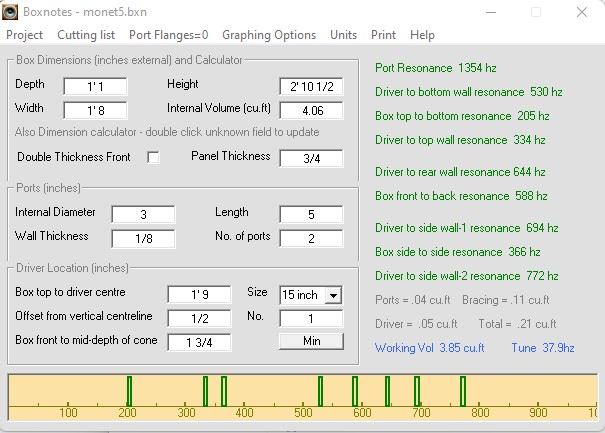Click the Panel Thickness field

click(311, 158)
